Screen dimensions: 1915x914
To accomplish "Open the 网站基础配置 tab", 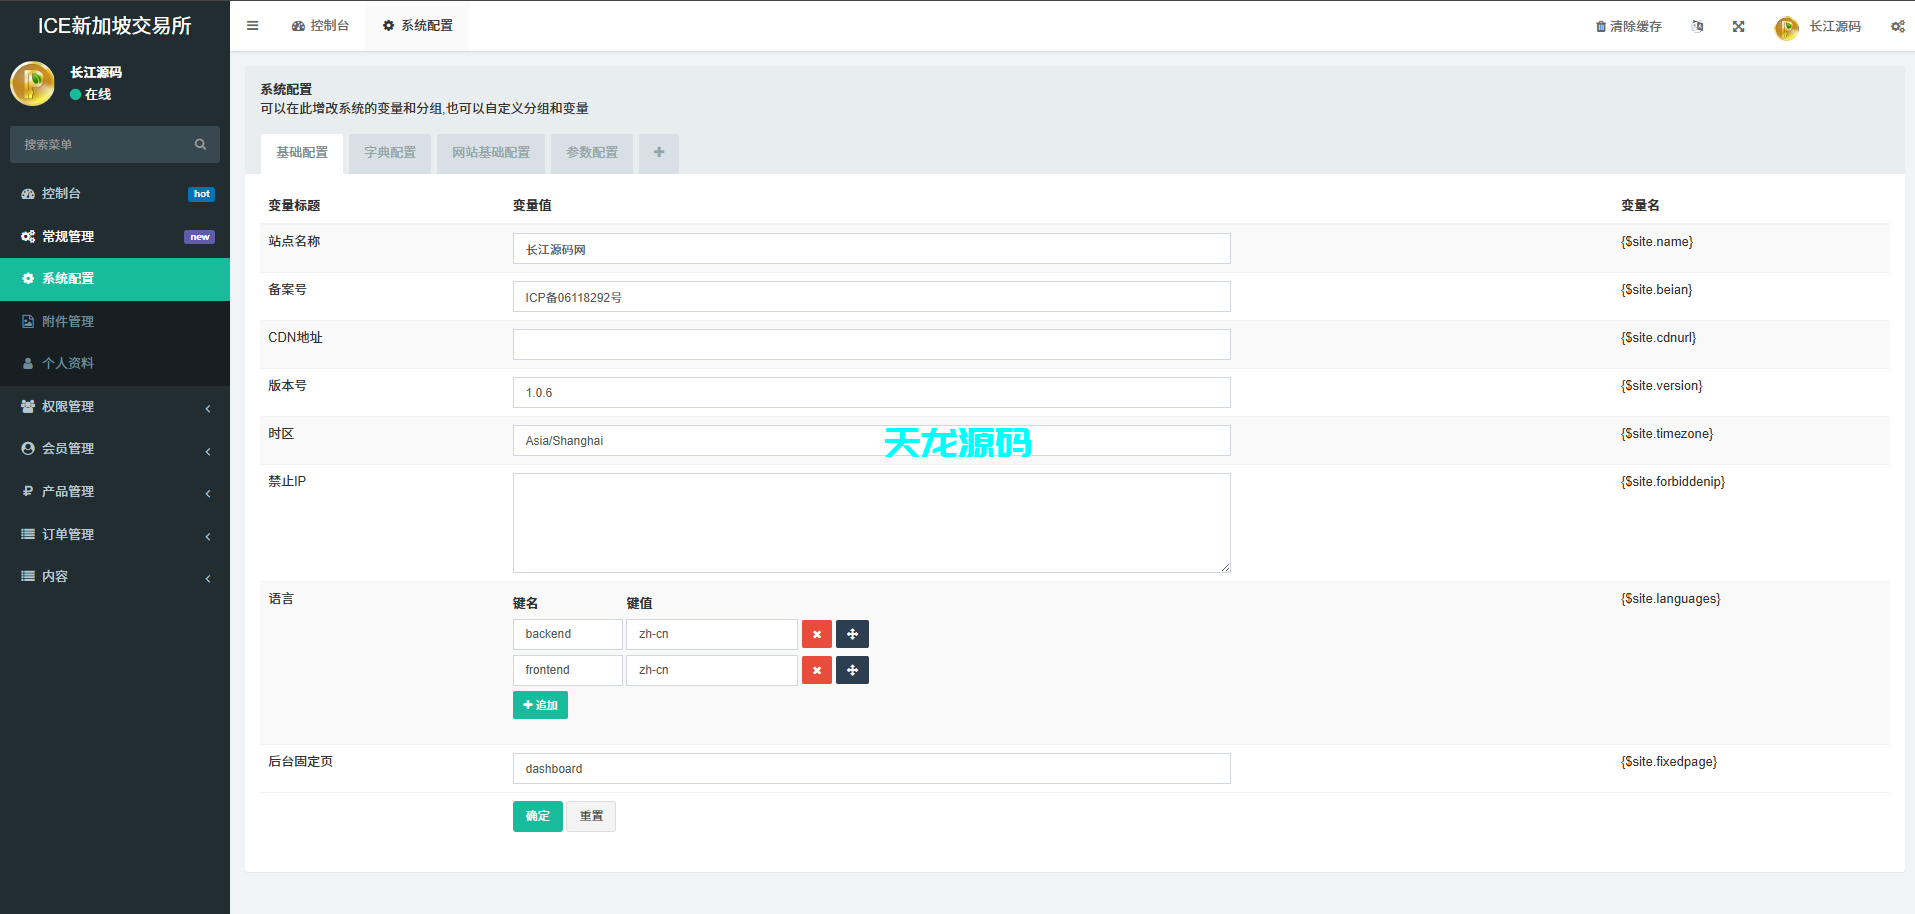I will [x=490, y=153].
